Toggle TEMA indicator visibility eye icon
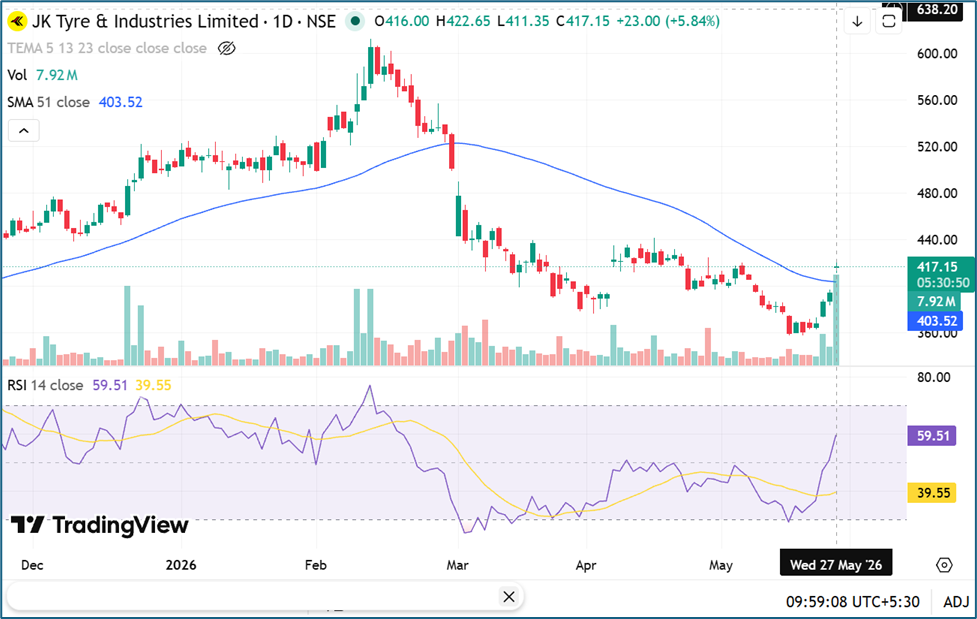Image resolution: width=977 pixels, height=619 pixels. [x=227, y=48]
